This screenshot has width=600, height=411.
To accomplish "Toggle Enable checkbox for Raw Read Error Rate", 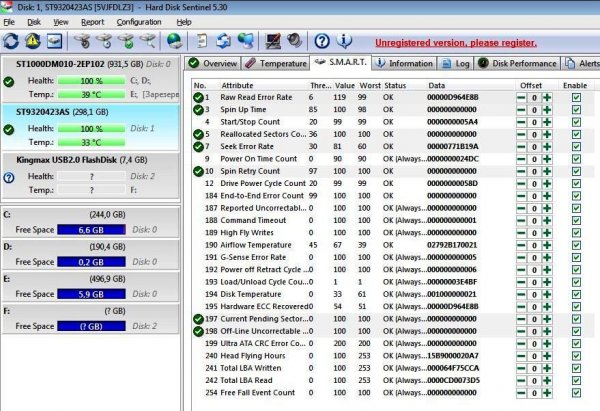I will (575, 98).
